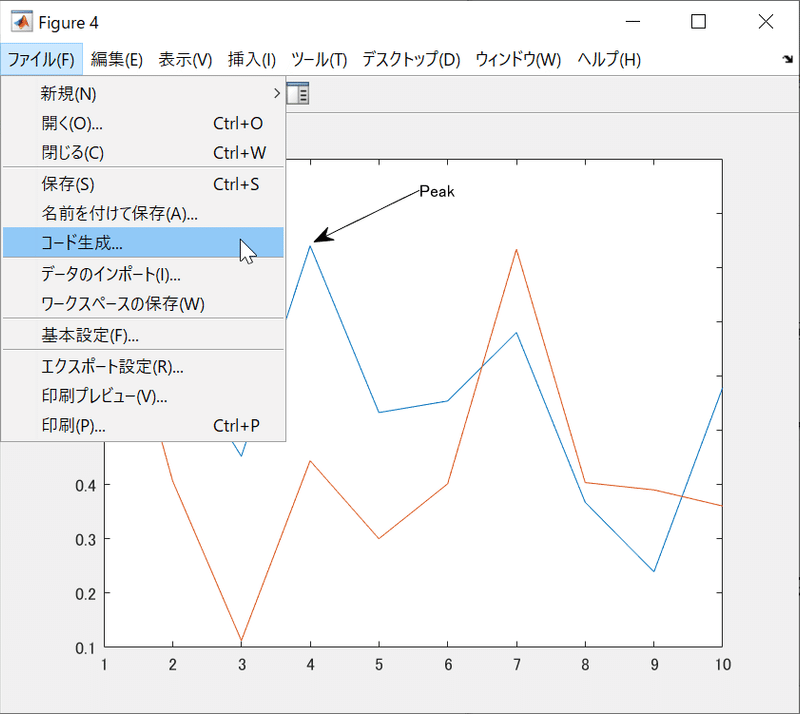Screen dimensions: 800x714
Task: Click the x-axis label 10
Action: tap(722, 664)
